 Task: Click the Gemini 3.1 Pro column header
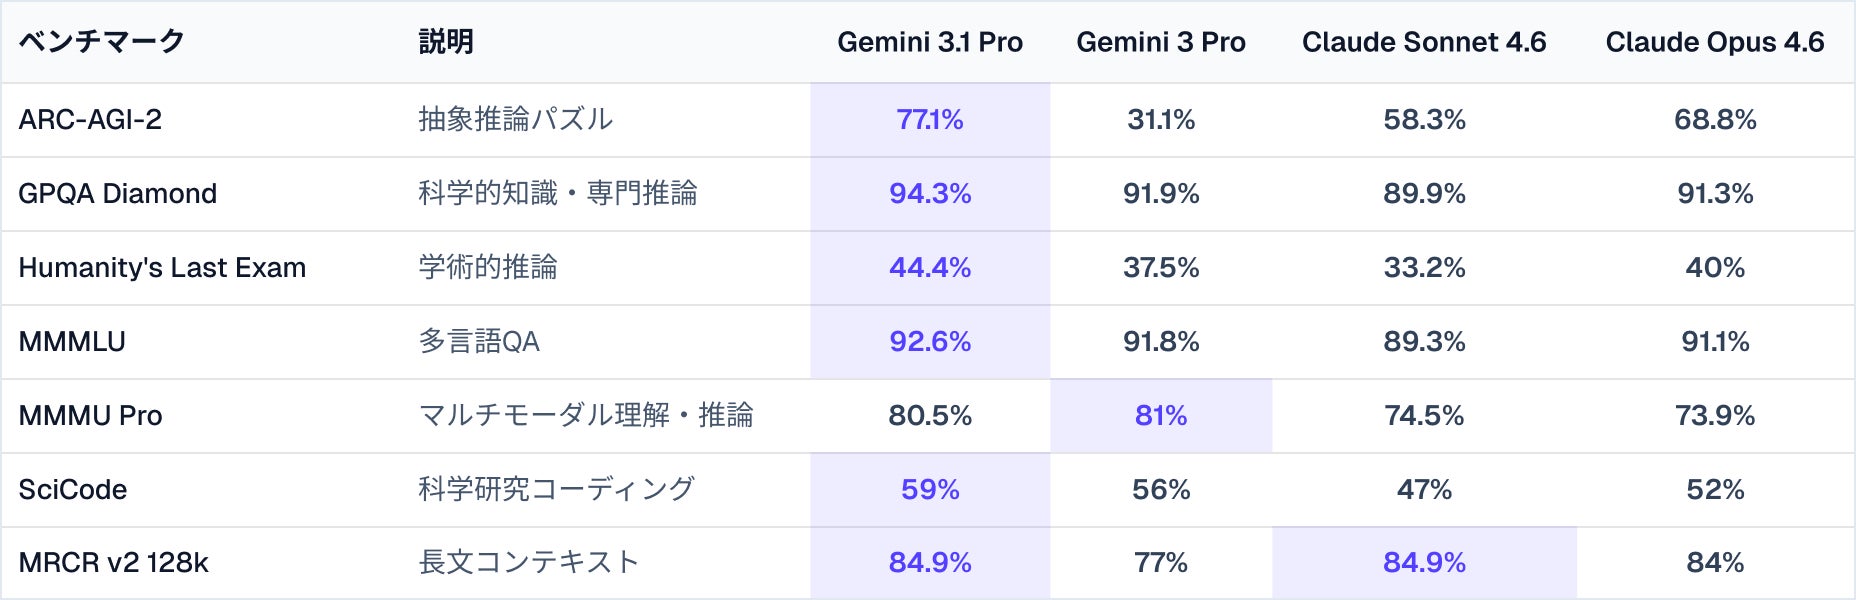(x=929, y=42)
